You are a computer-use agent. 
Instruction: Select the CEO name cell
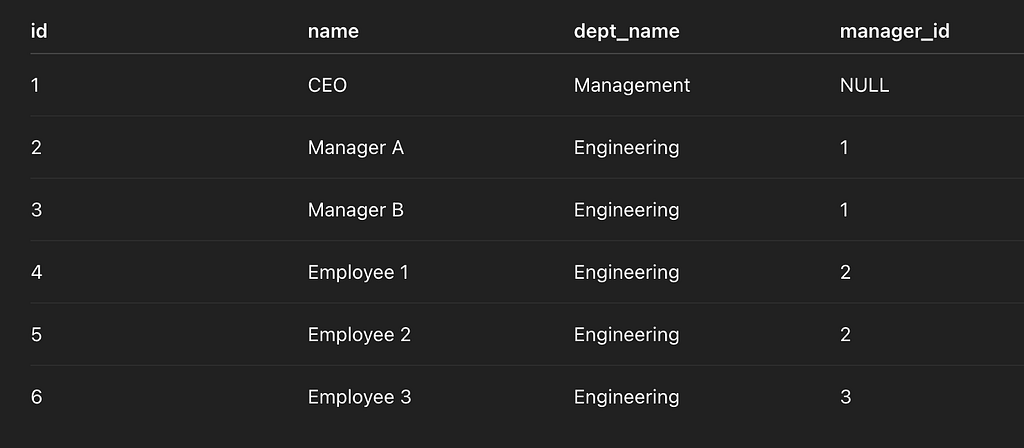[327, 85]
